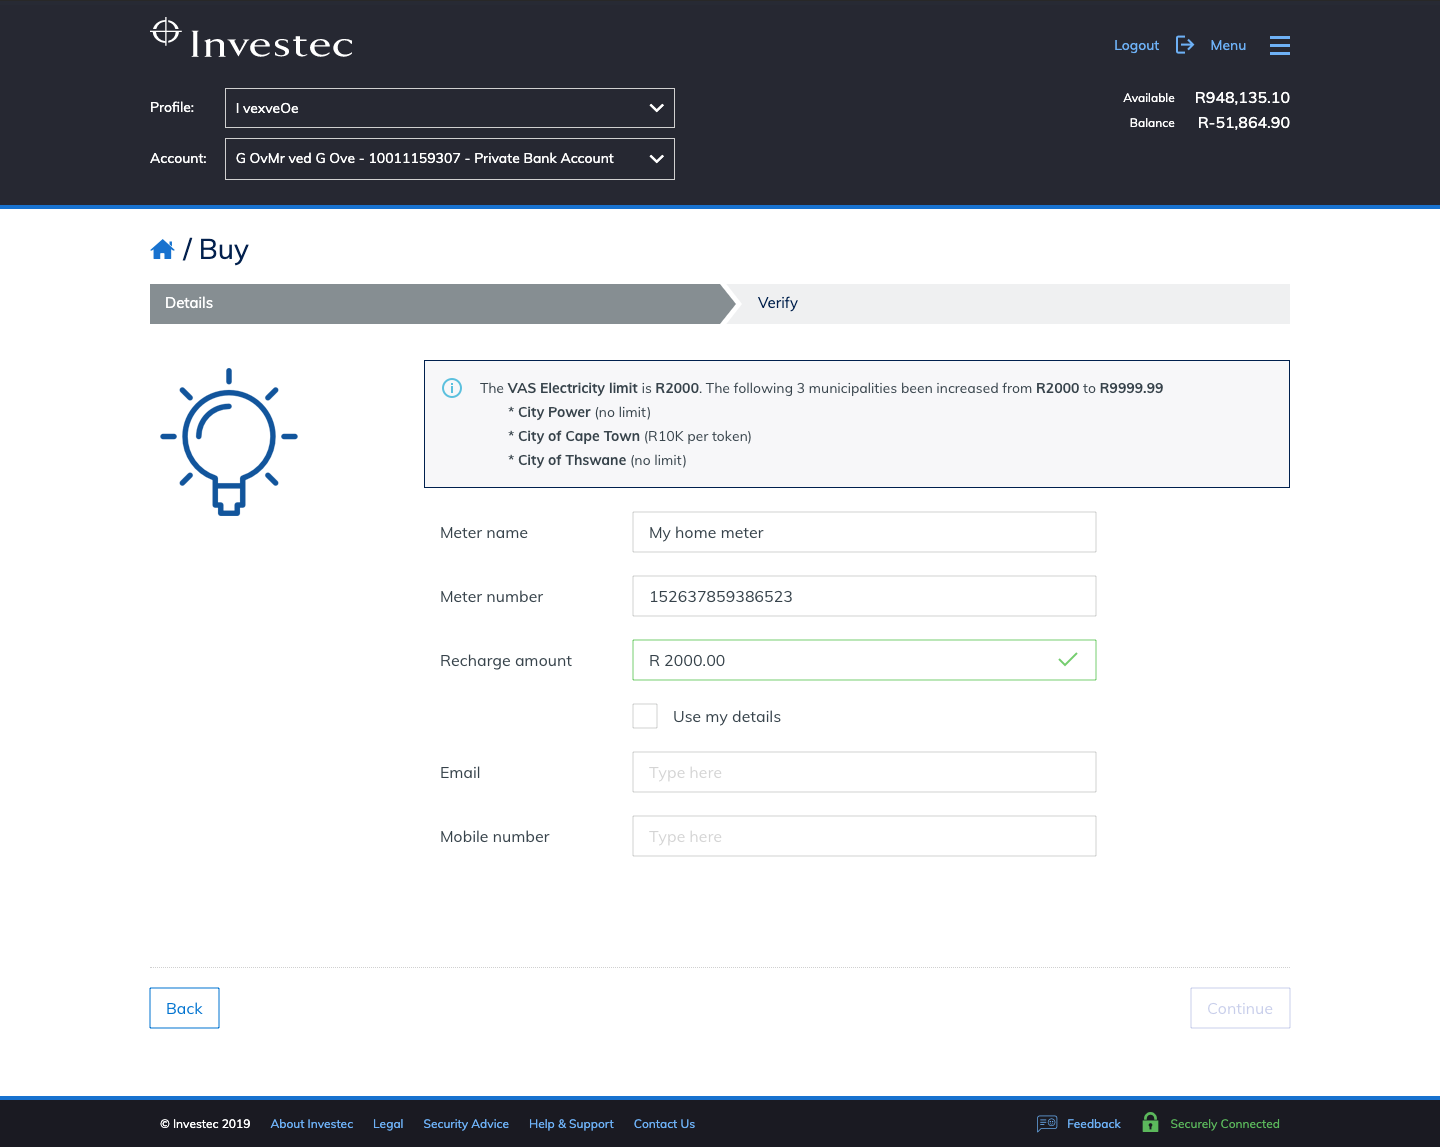The width and height of the screenshot is (1440, 1147).
Task: Focus the Mobile number field
Action: pos(864,836)
